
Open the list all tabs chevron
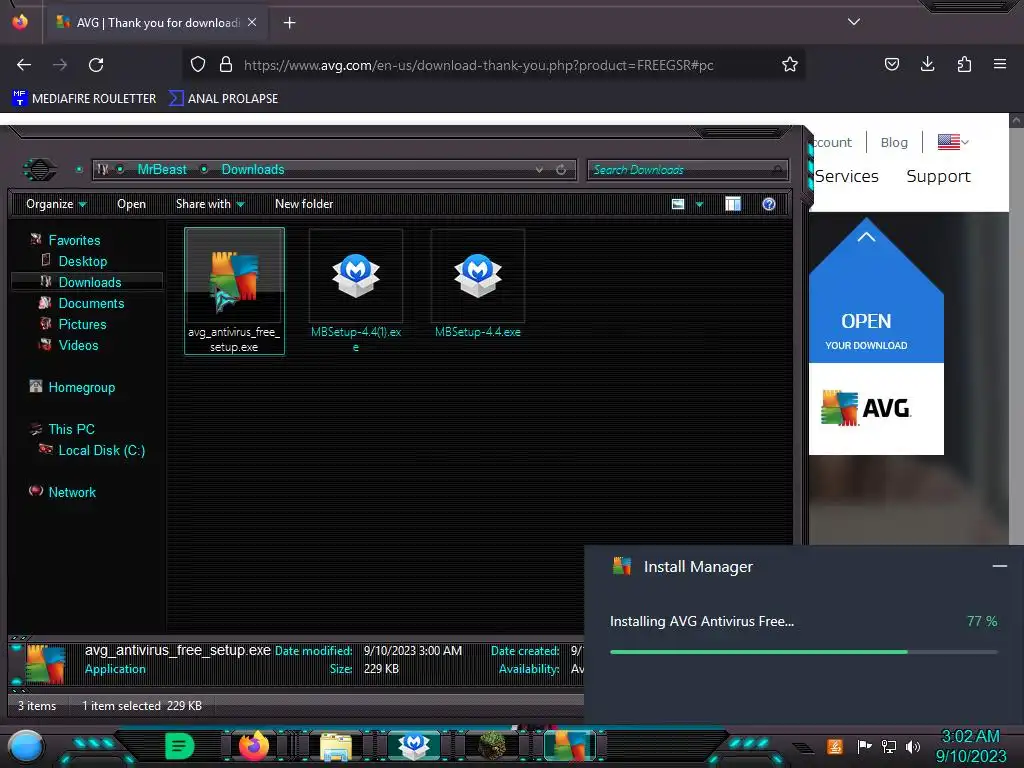854,22
